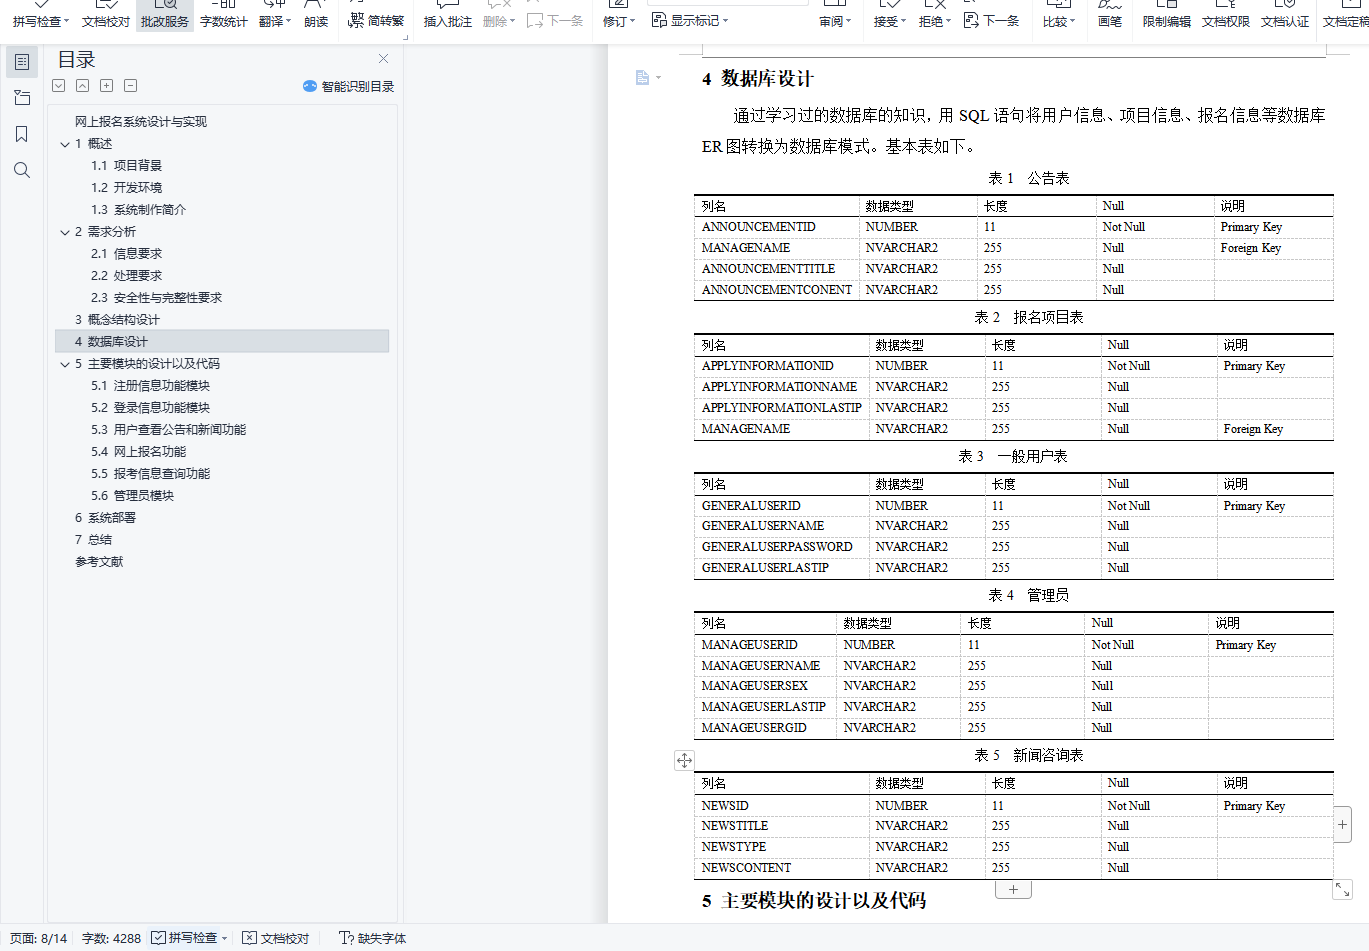Click the expand-all down-arrow box in 目录 panel

pyautogui.click(x=59, y=86)
